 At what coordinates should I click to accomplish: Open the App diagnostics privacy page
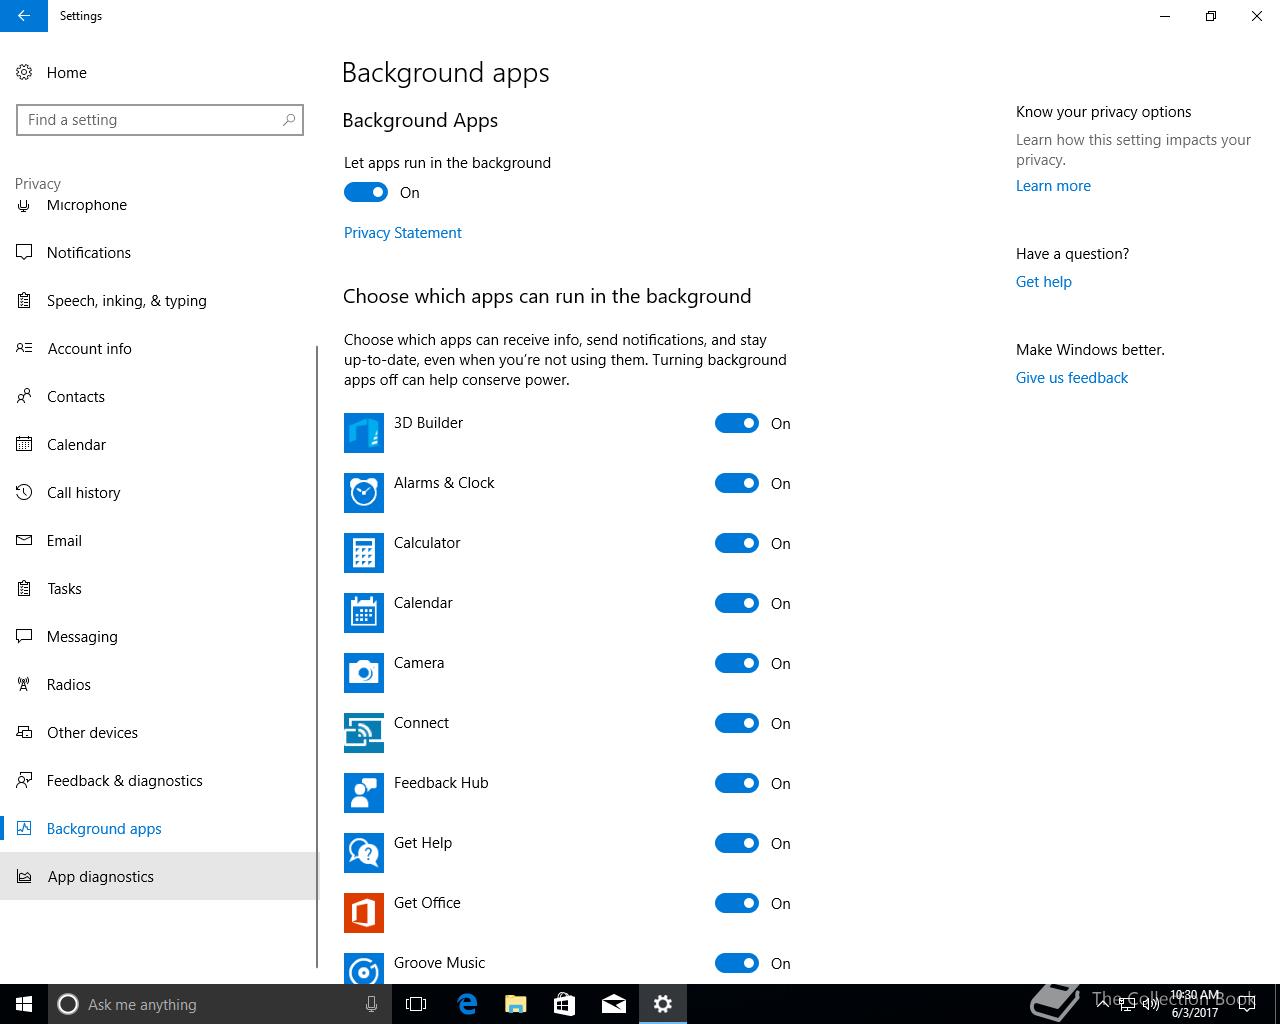pos(101,877)
